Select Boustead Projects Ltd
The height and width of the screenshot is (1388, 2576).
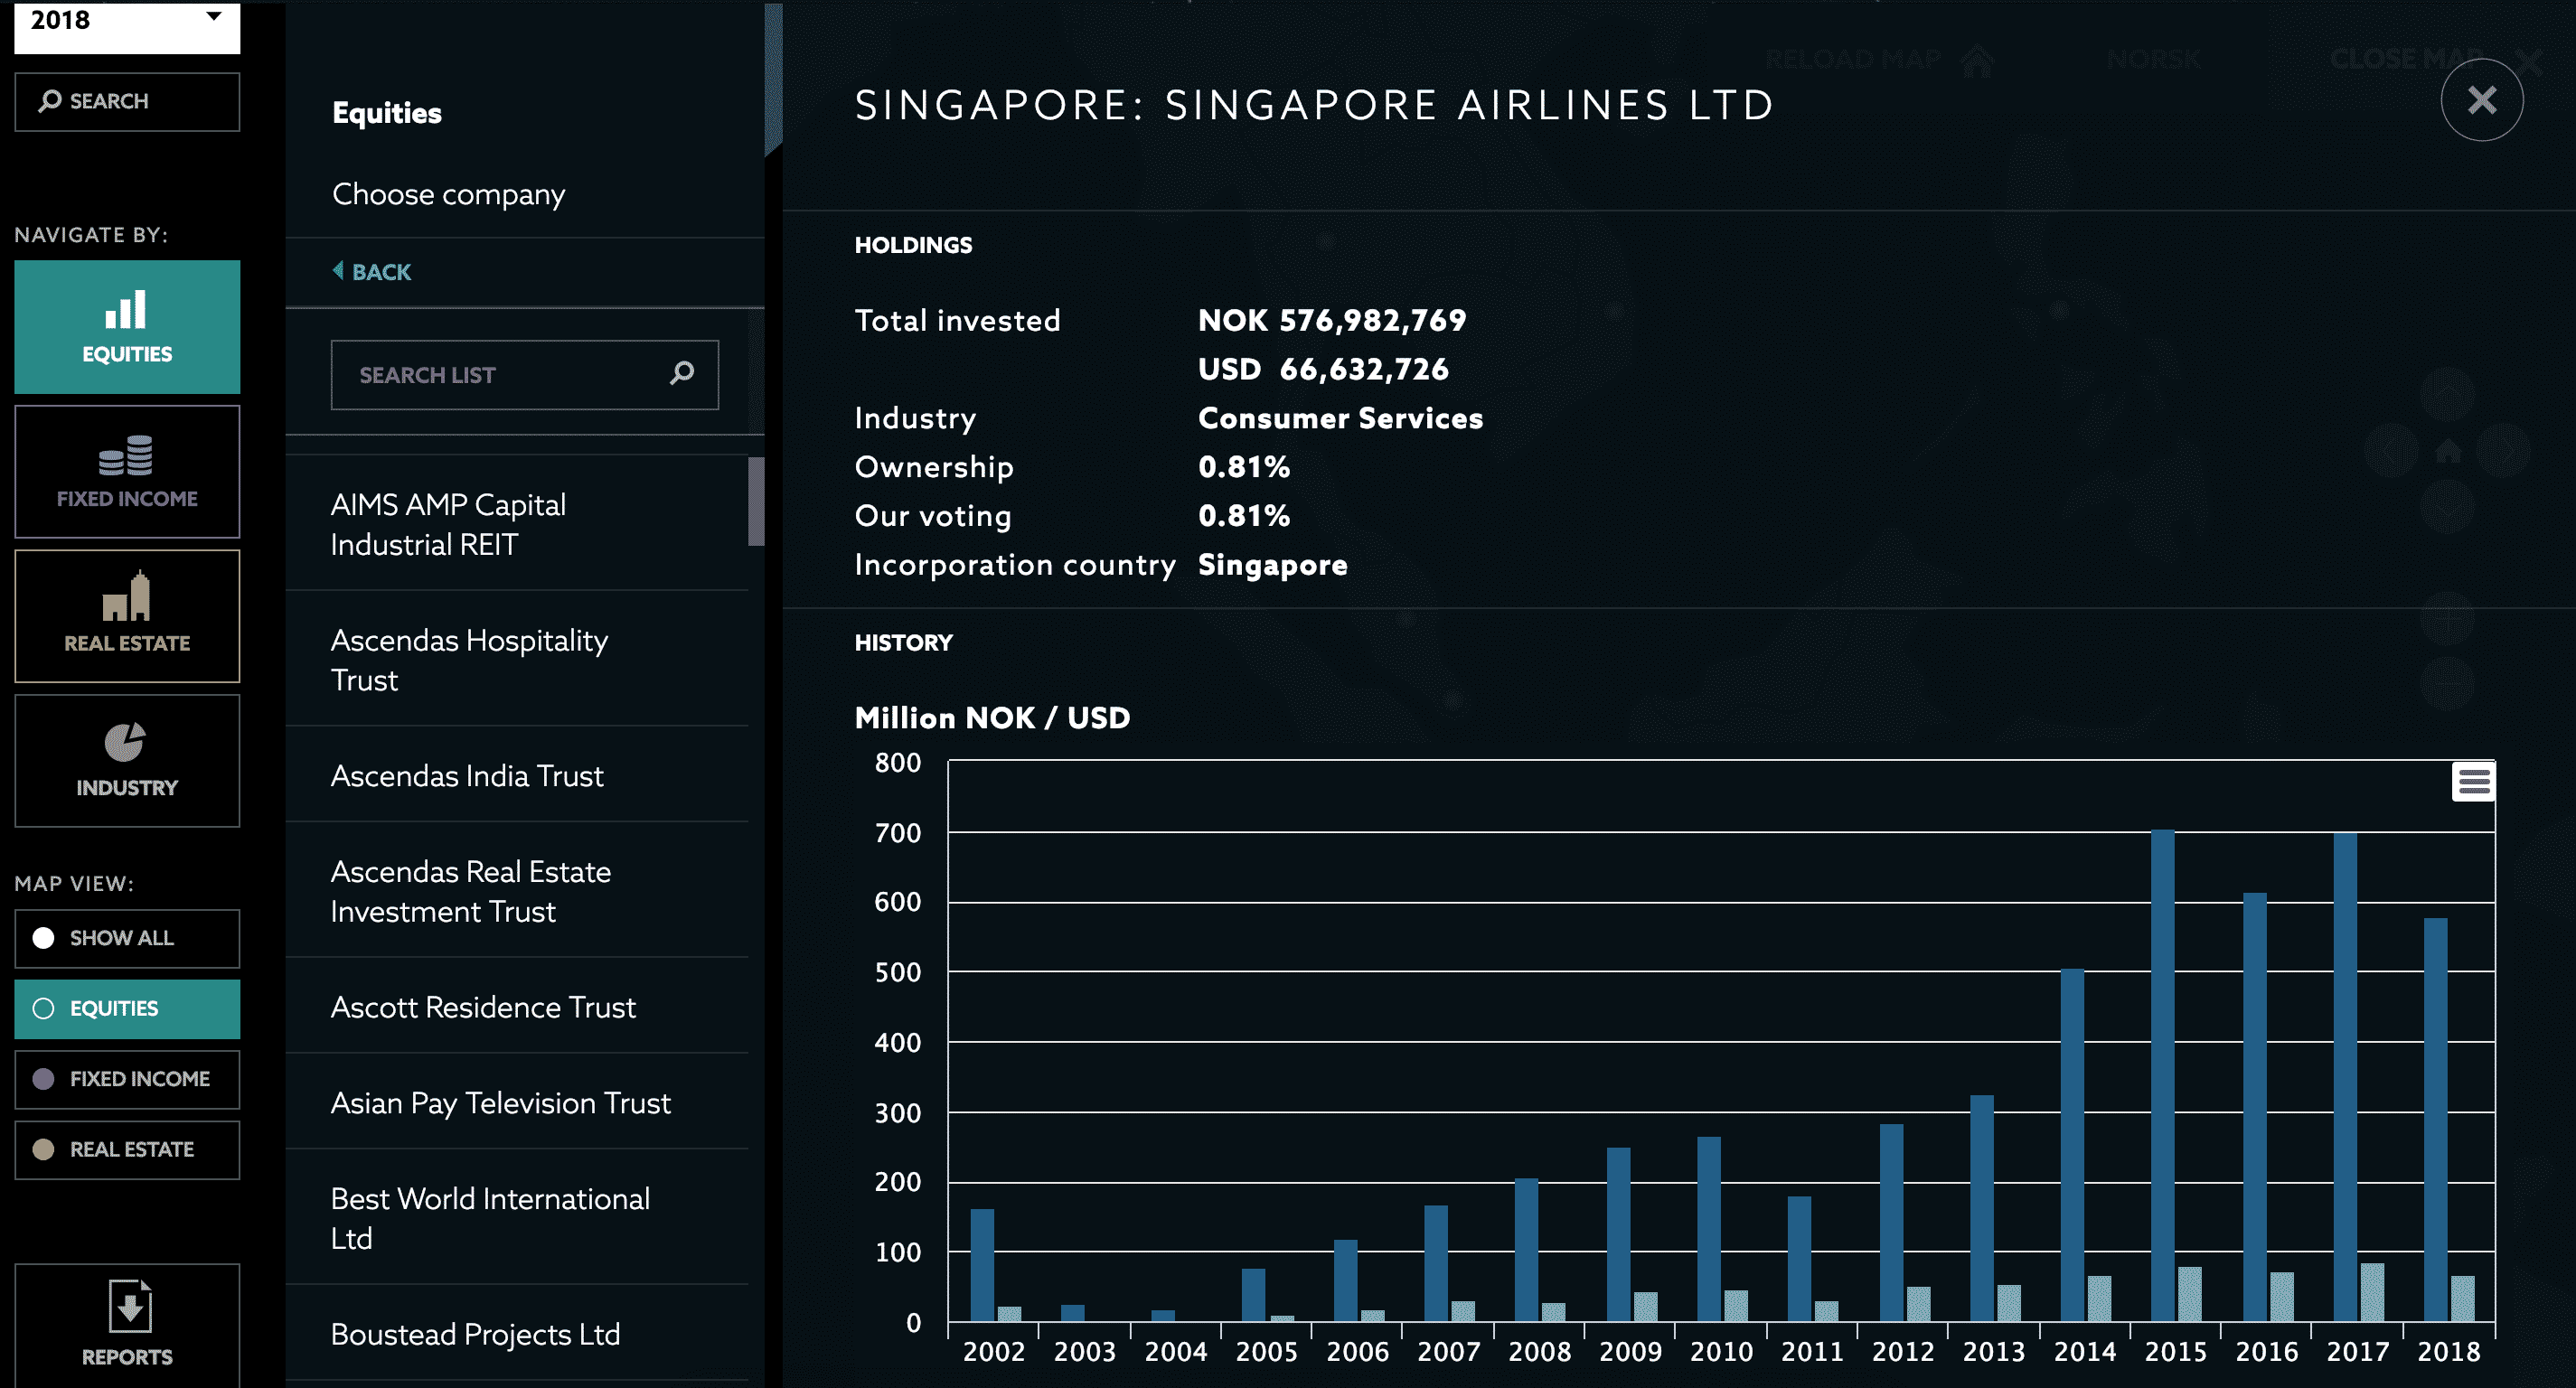point(517,1334)
